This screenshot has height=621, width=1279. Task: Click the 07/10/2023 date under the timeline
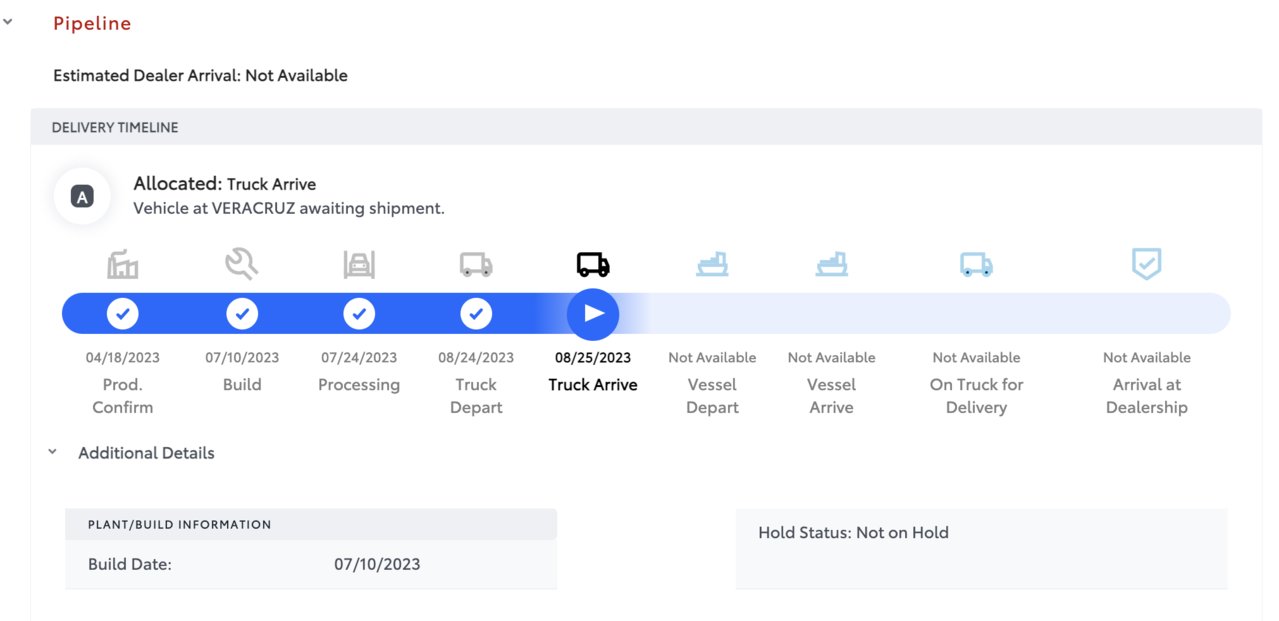coord(242,358)
